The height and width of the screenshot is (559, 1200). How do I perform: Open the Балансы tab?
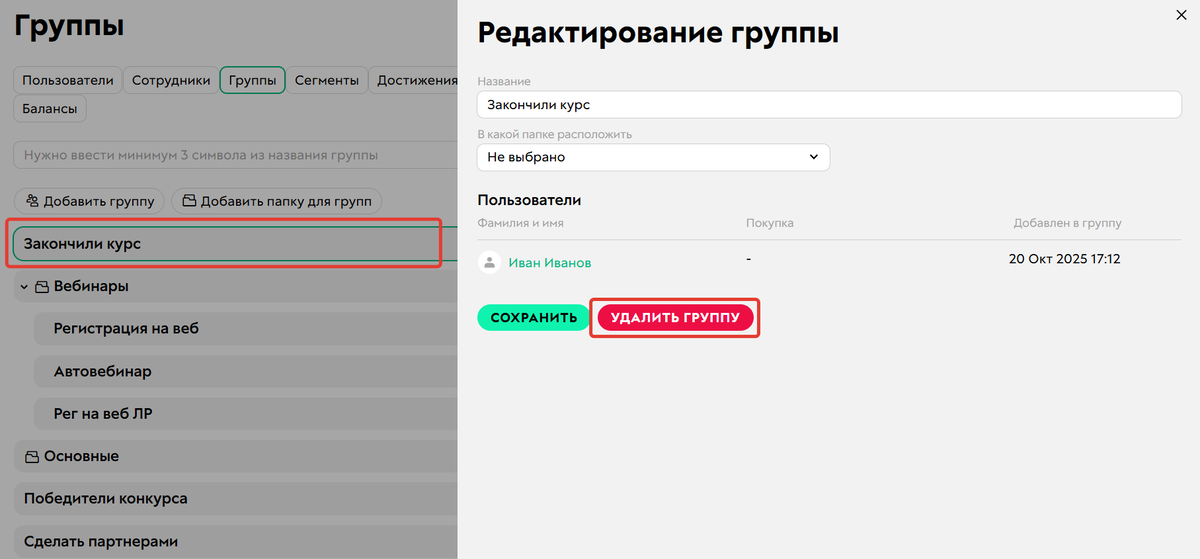50,109
